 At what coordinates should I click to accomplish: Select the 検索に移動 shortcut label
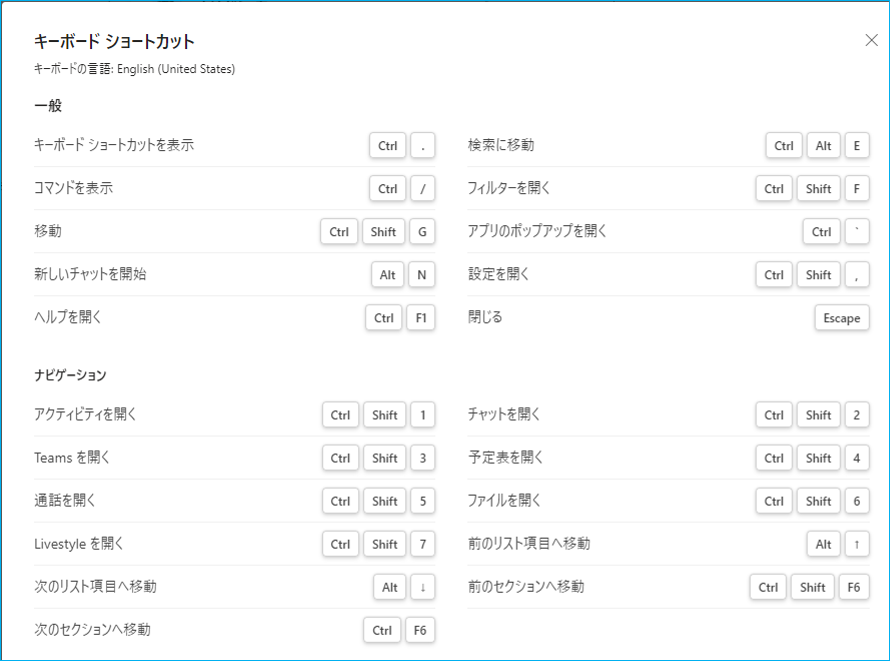coord(501,145)
